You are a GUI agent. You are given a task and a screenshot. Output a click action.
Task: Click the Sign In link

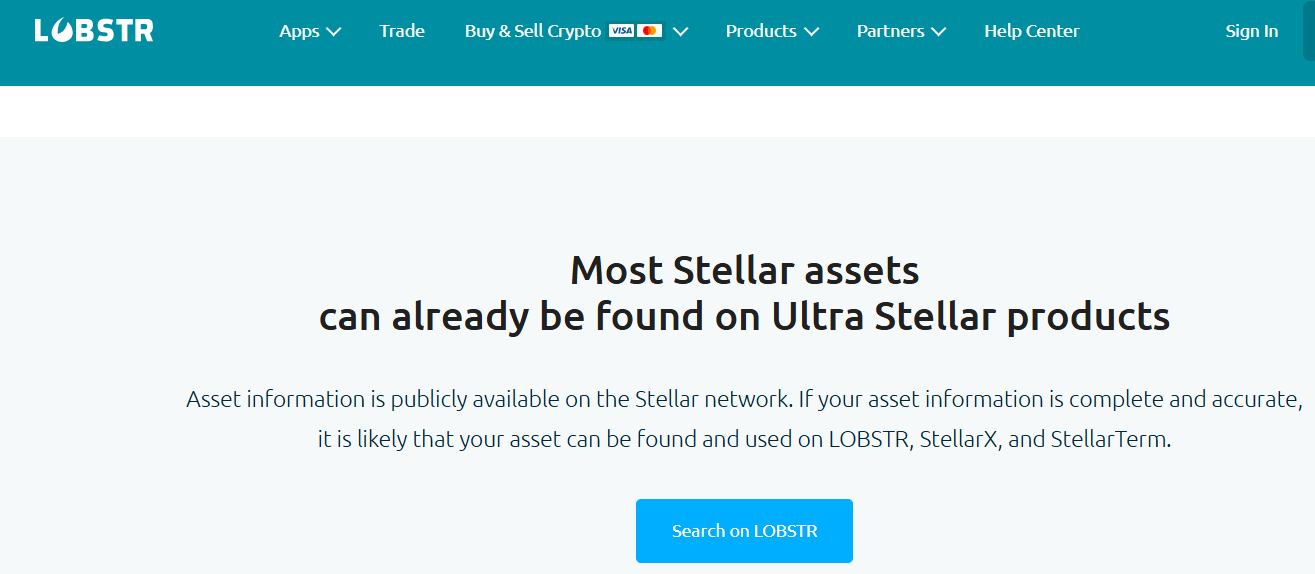coord(1251,31)
